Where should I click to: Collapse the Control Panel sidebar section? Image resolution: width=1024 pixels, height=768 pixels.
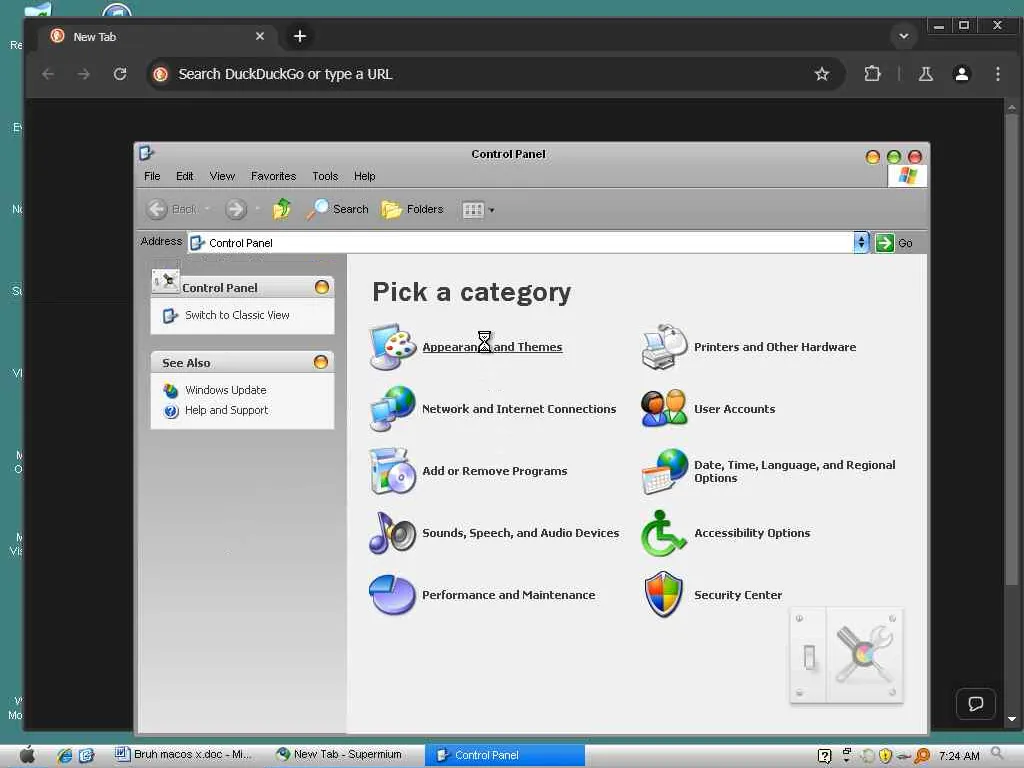pyautogui.click(x=322, y=287)
